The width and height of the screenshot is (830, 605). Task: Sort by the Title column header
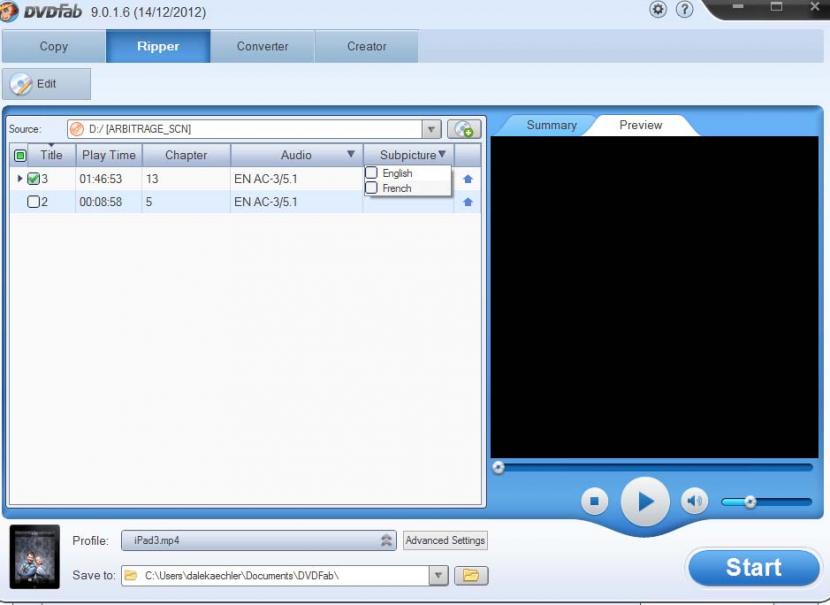click(51, 155)
